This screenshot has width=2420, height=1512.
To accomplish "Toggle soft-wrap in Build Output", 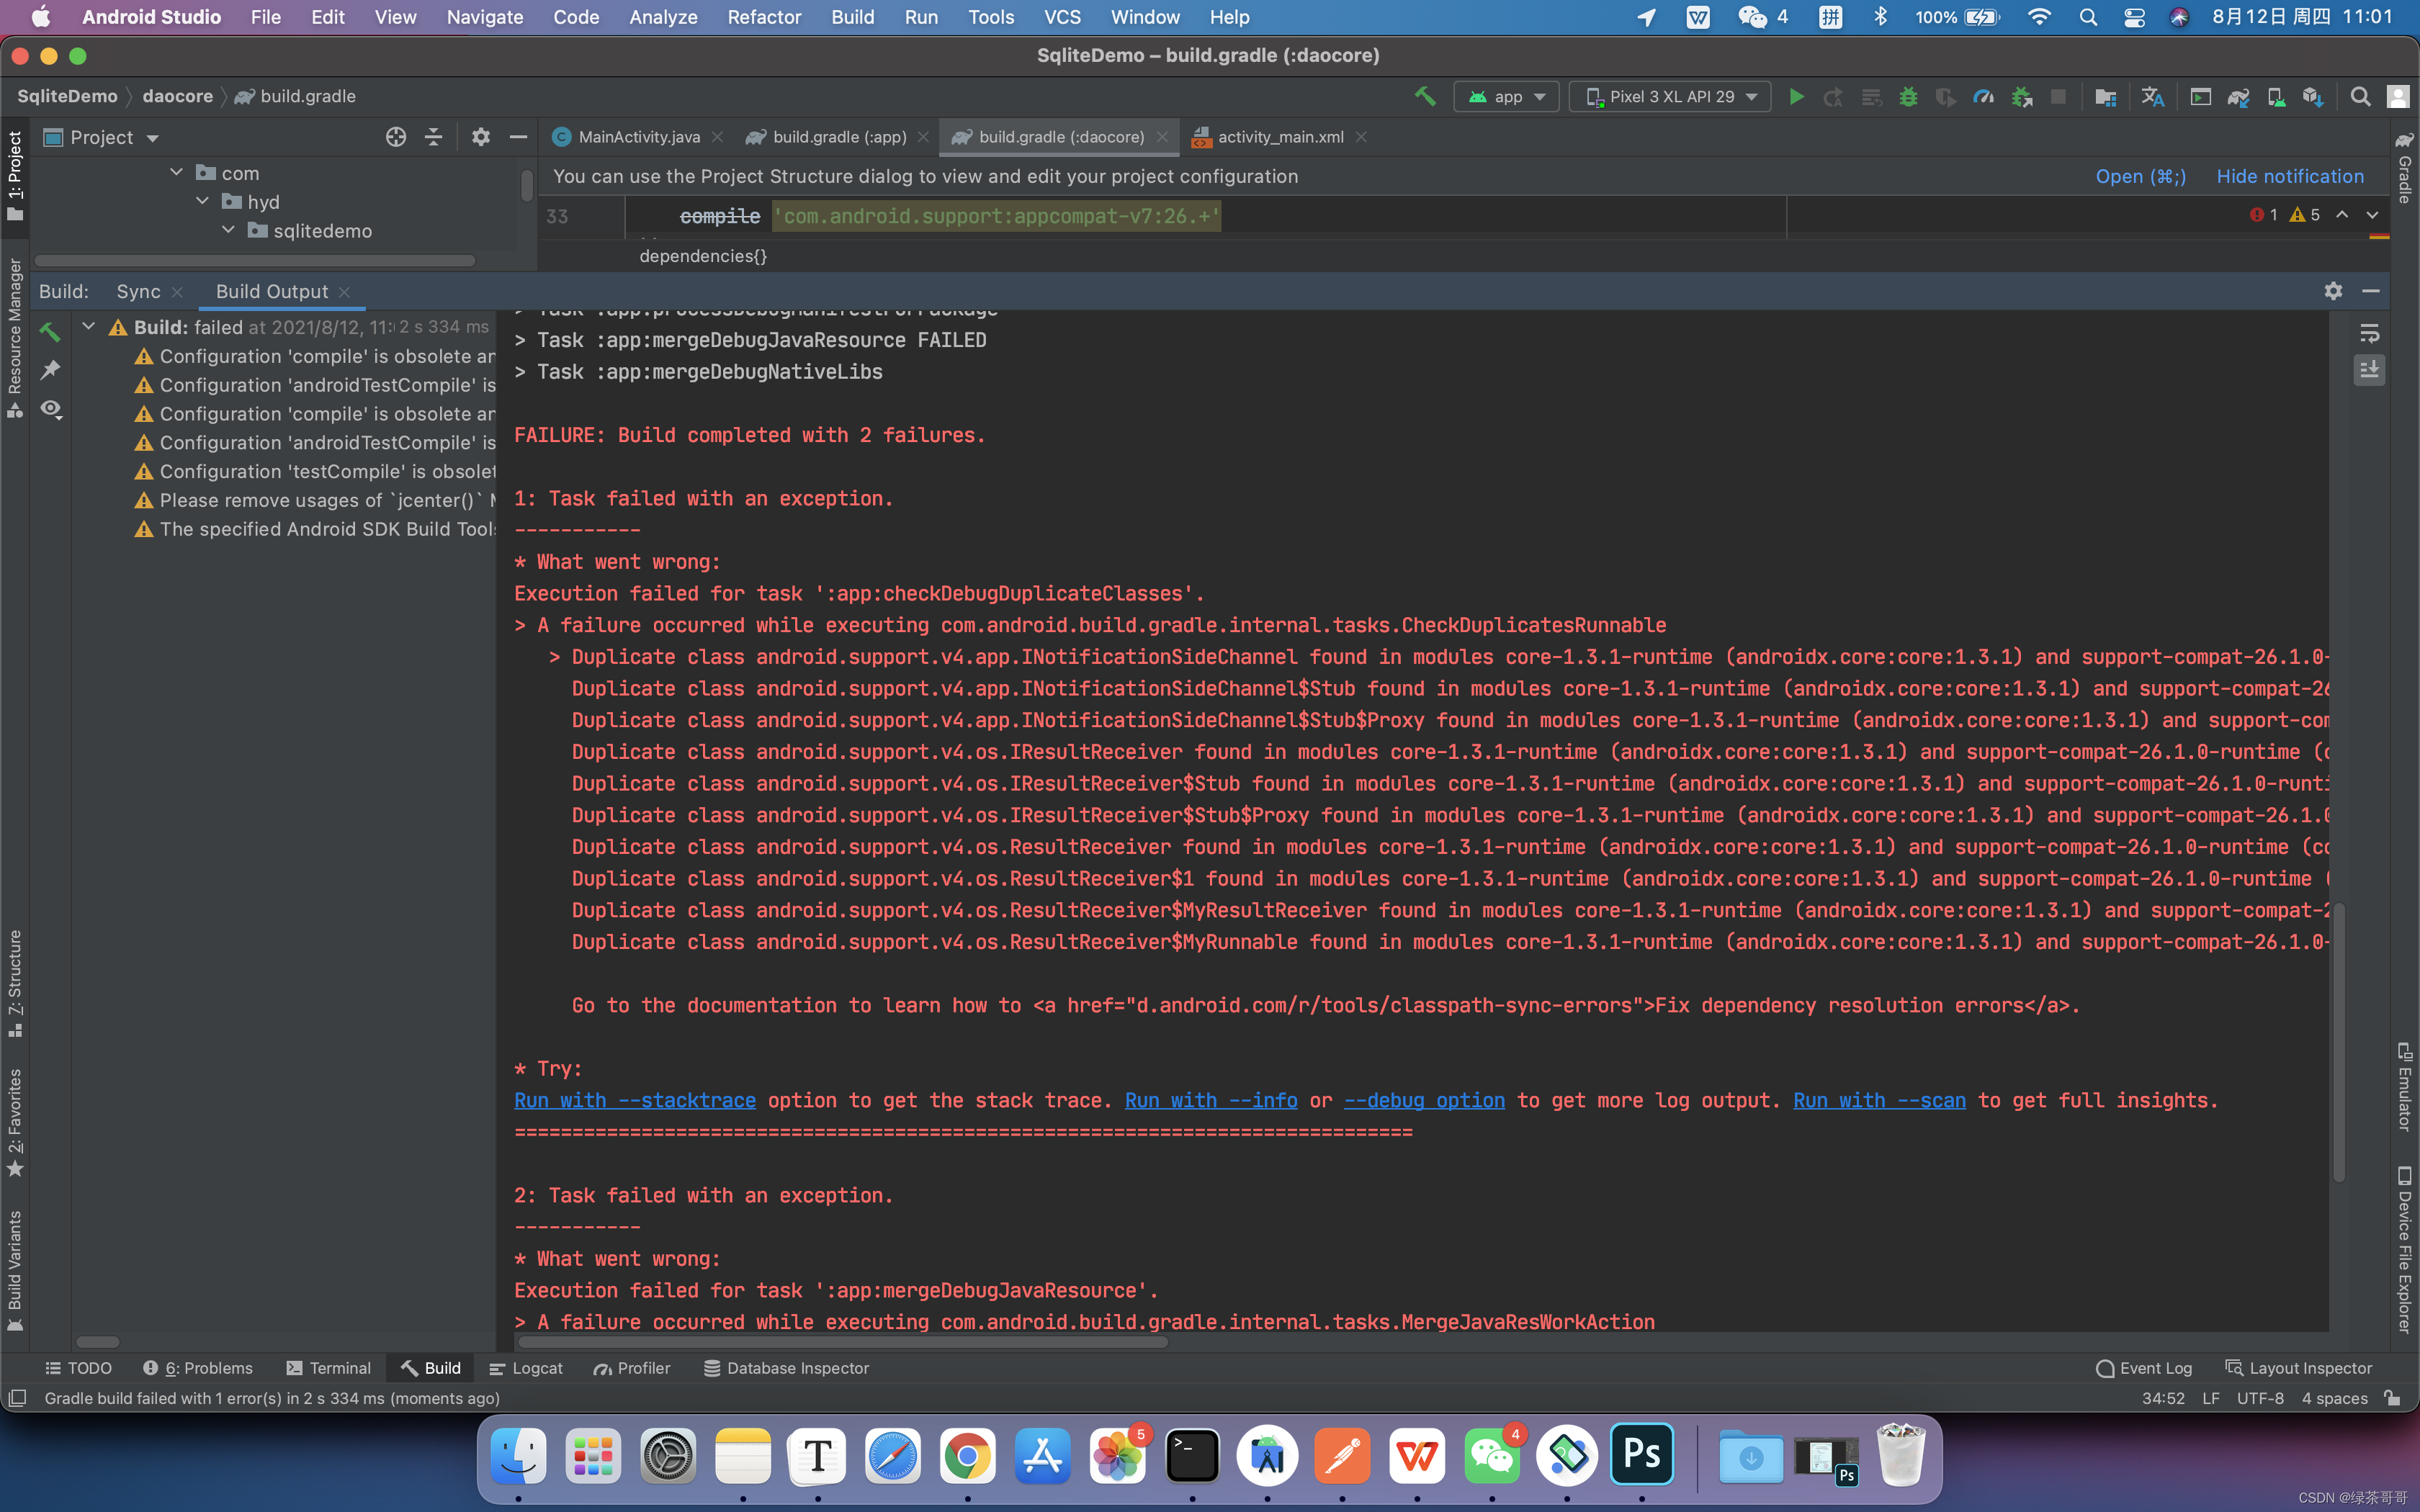I will tap(2370, 333).
